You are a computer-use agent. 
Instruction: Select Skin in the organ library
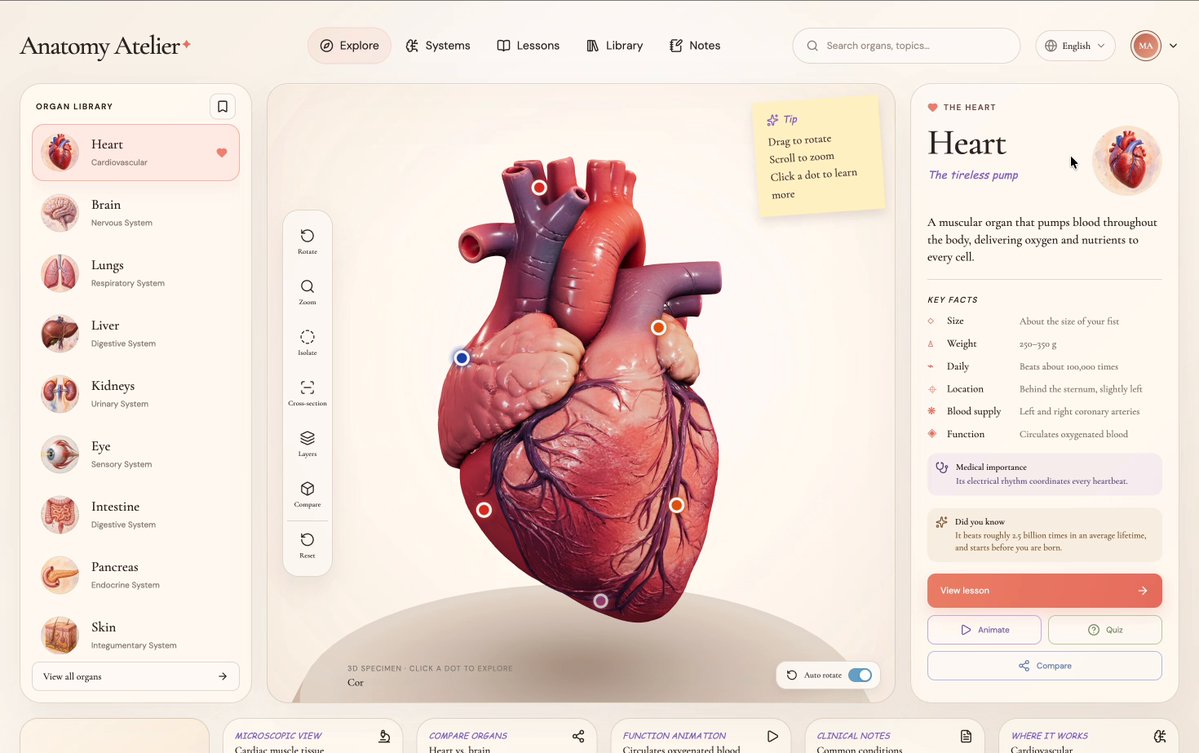(135, 635)
